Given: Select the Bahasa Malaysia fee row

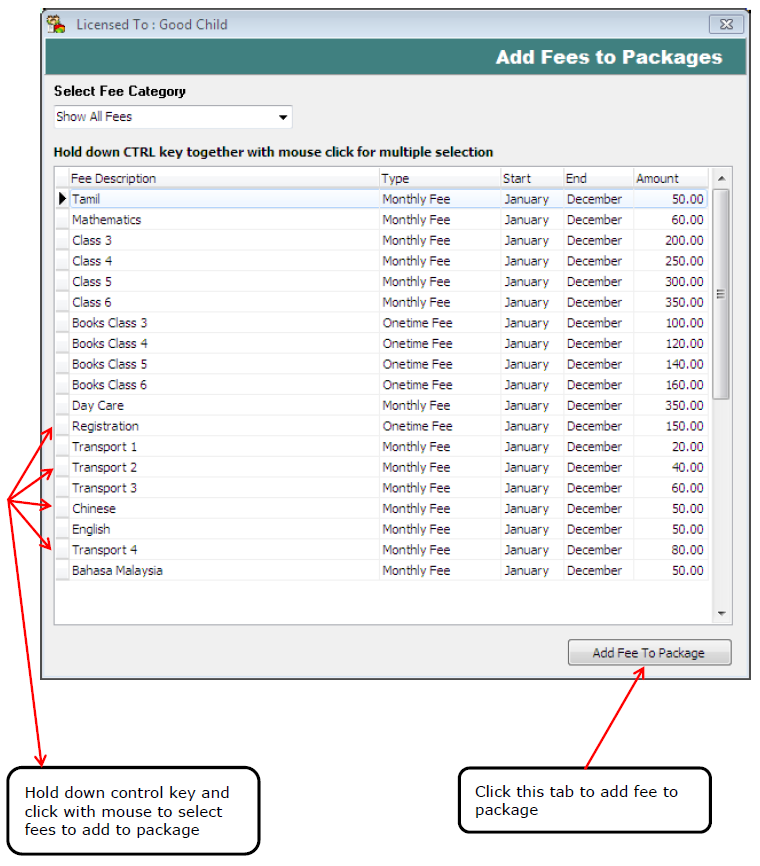Looking at the screenshot, I should coord(224,571).
